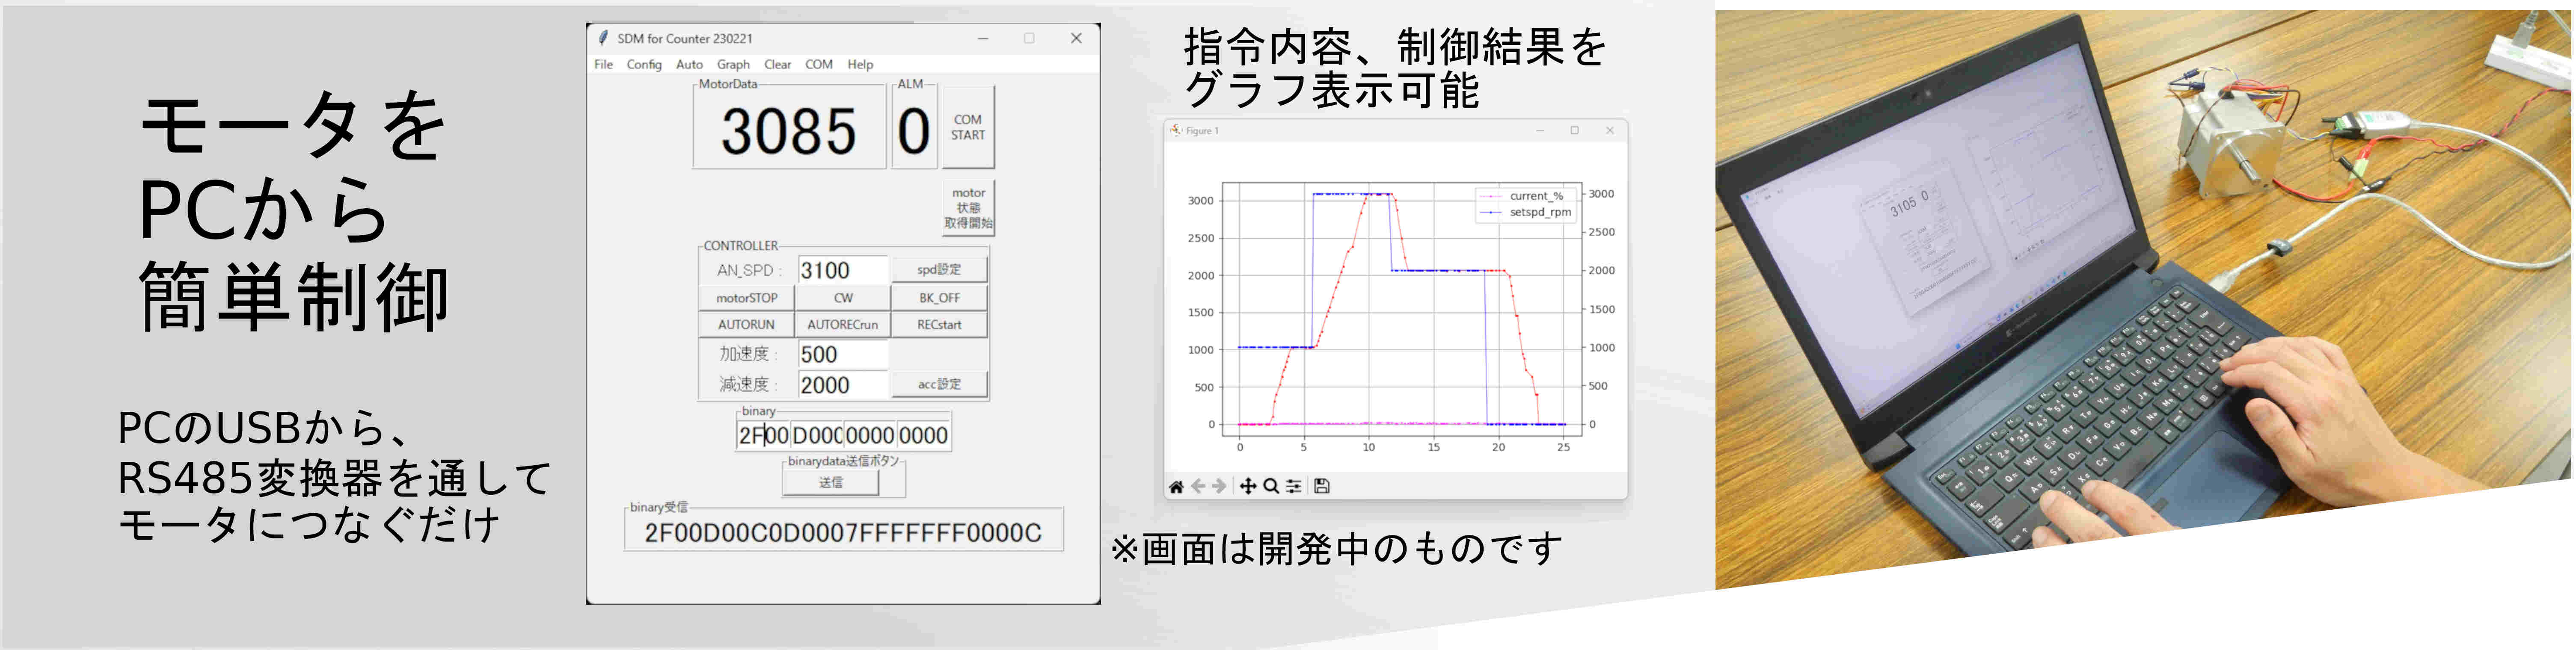The width and height of the screenshot is (2576, 650).
Task: Open the Help menu
Action: coord(860,64)
